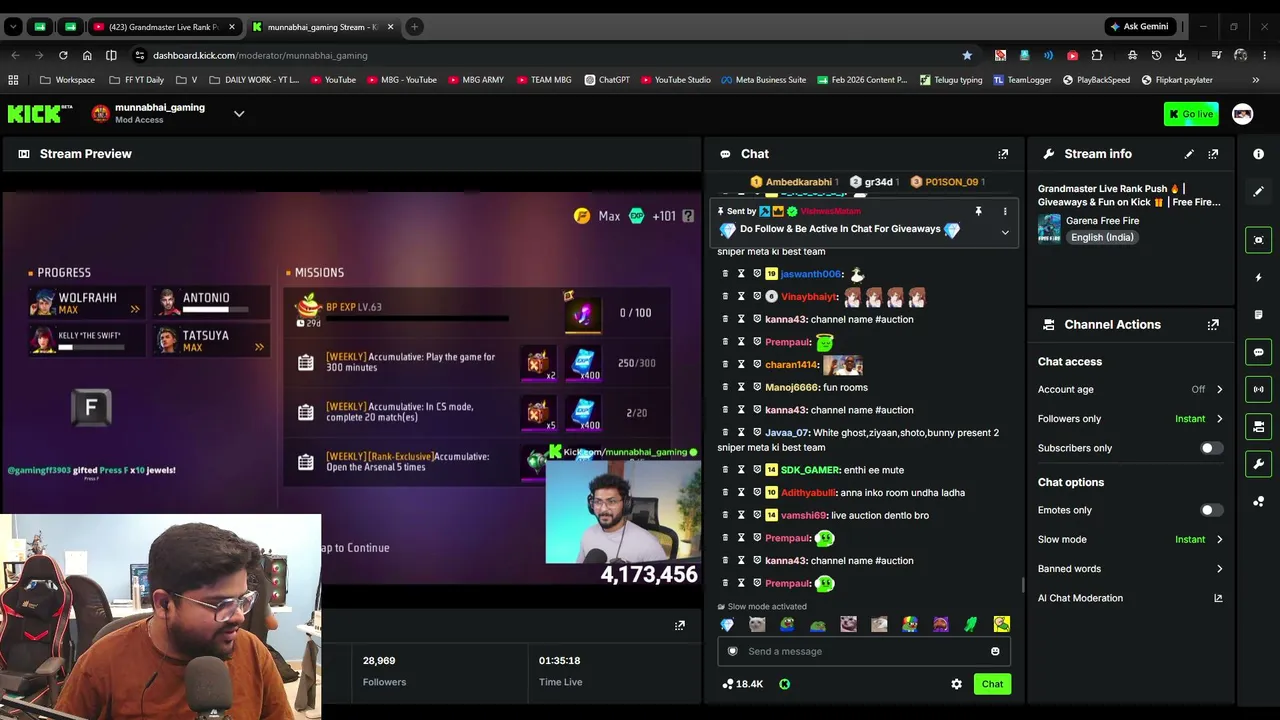
Task: Send the message with the Chat button
Action: [x=992, y=684]
